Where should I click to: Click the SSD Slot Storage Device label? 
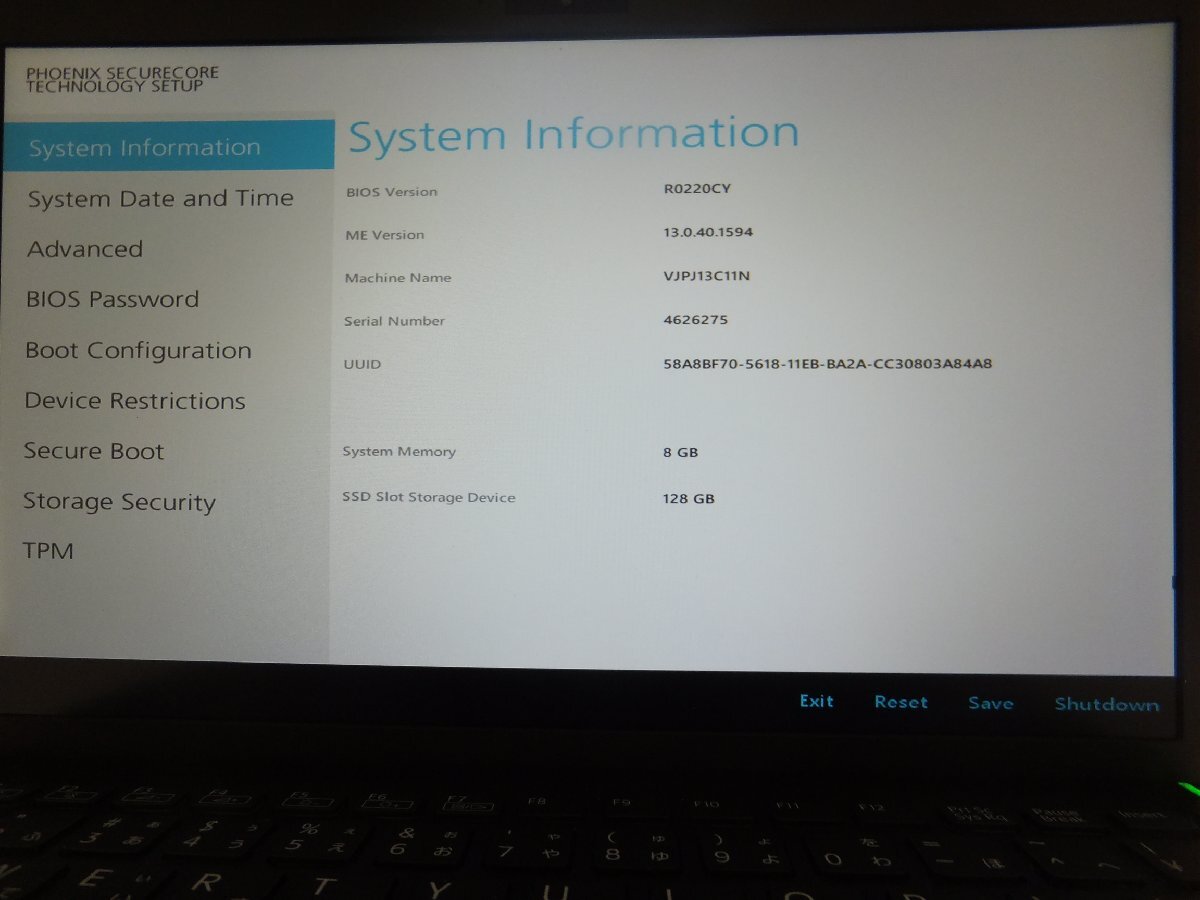point(429,497)
